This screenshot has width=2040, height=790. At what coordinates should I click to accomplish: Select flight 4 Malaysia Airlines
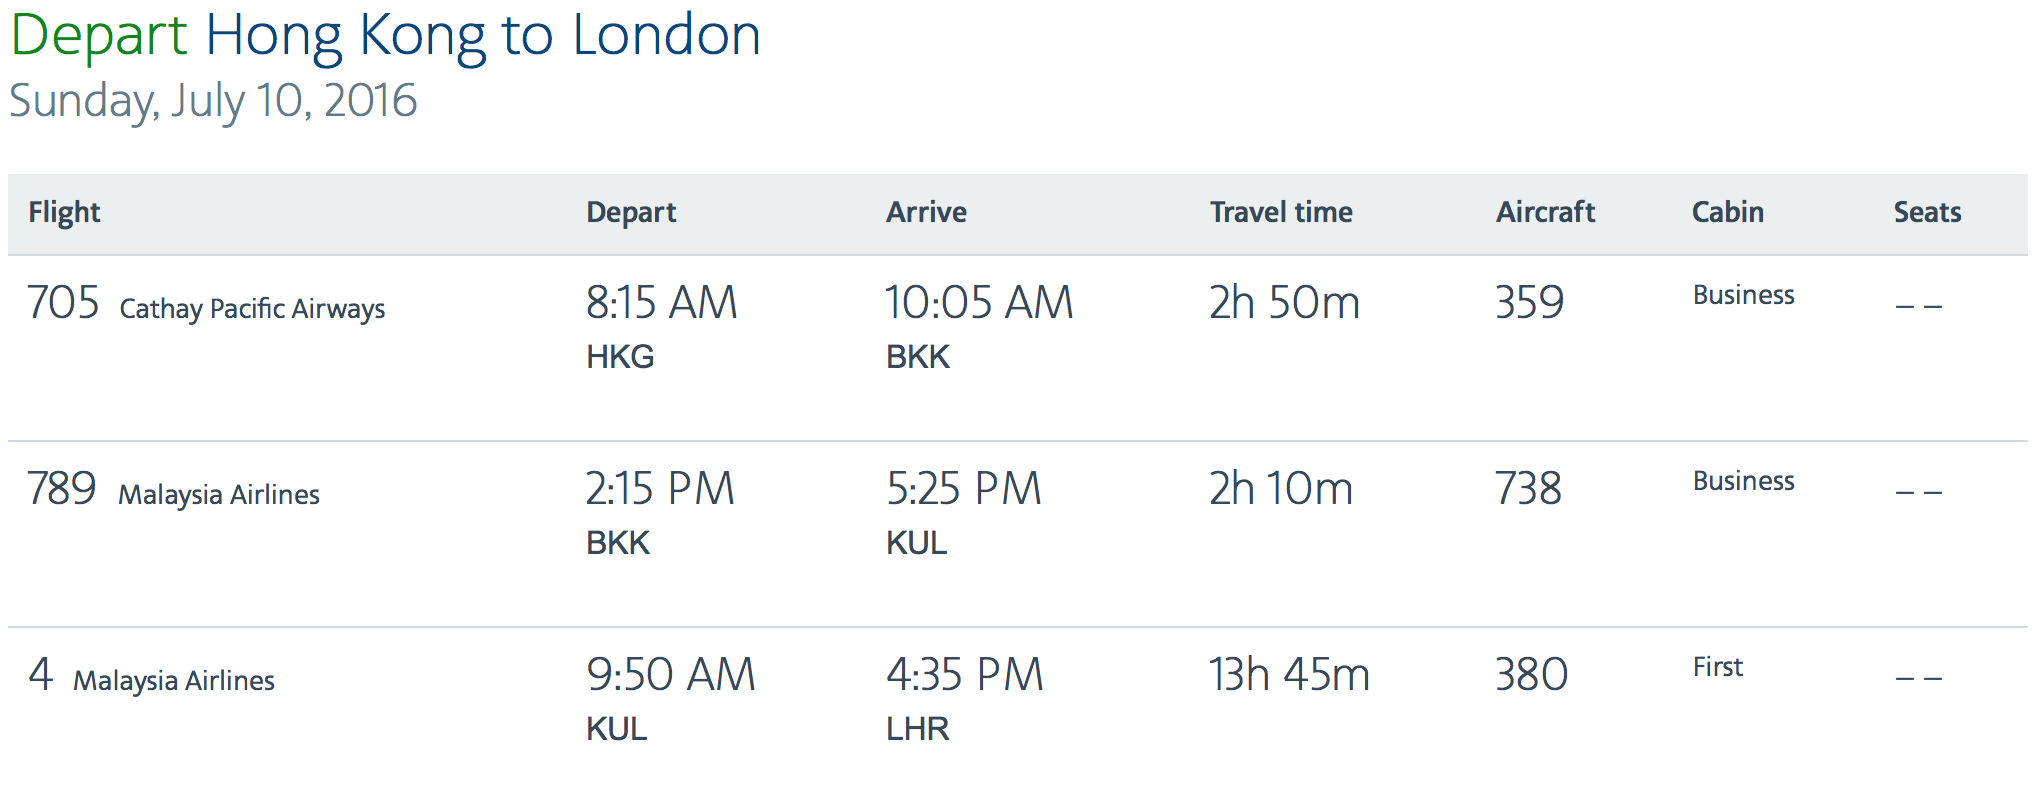click(x=151, y=676)
